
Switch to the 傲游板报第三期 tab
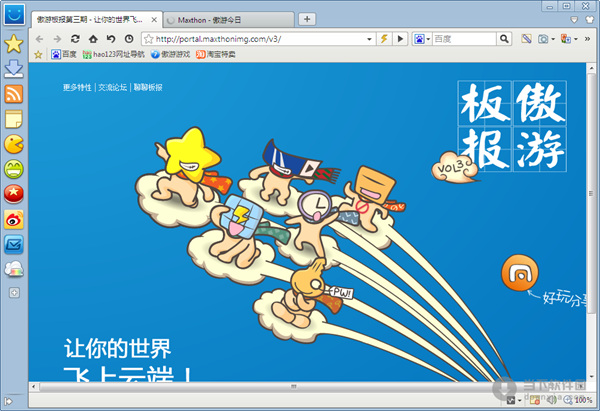point(91,20)
